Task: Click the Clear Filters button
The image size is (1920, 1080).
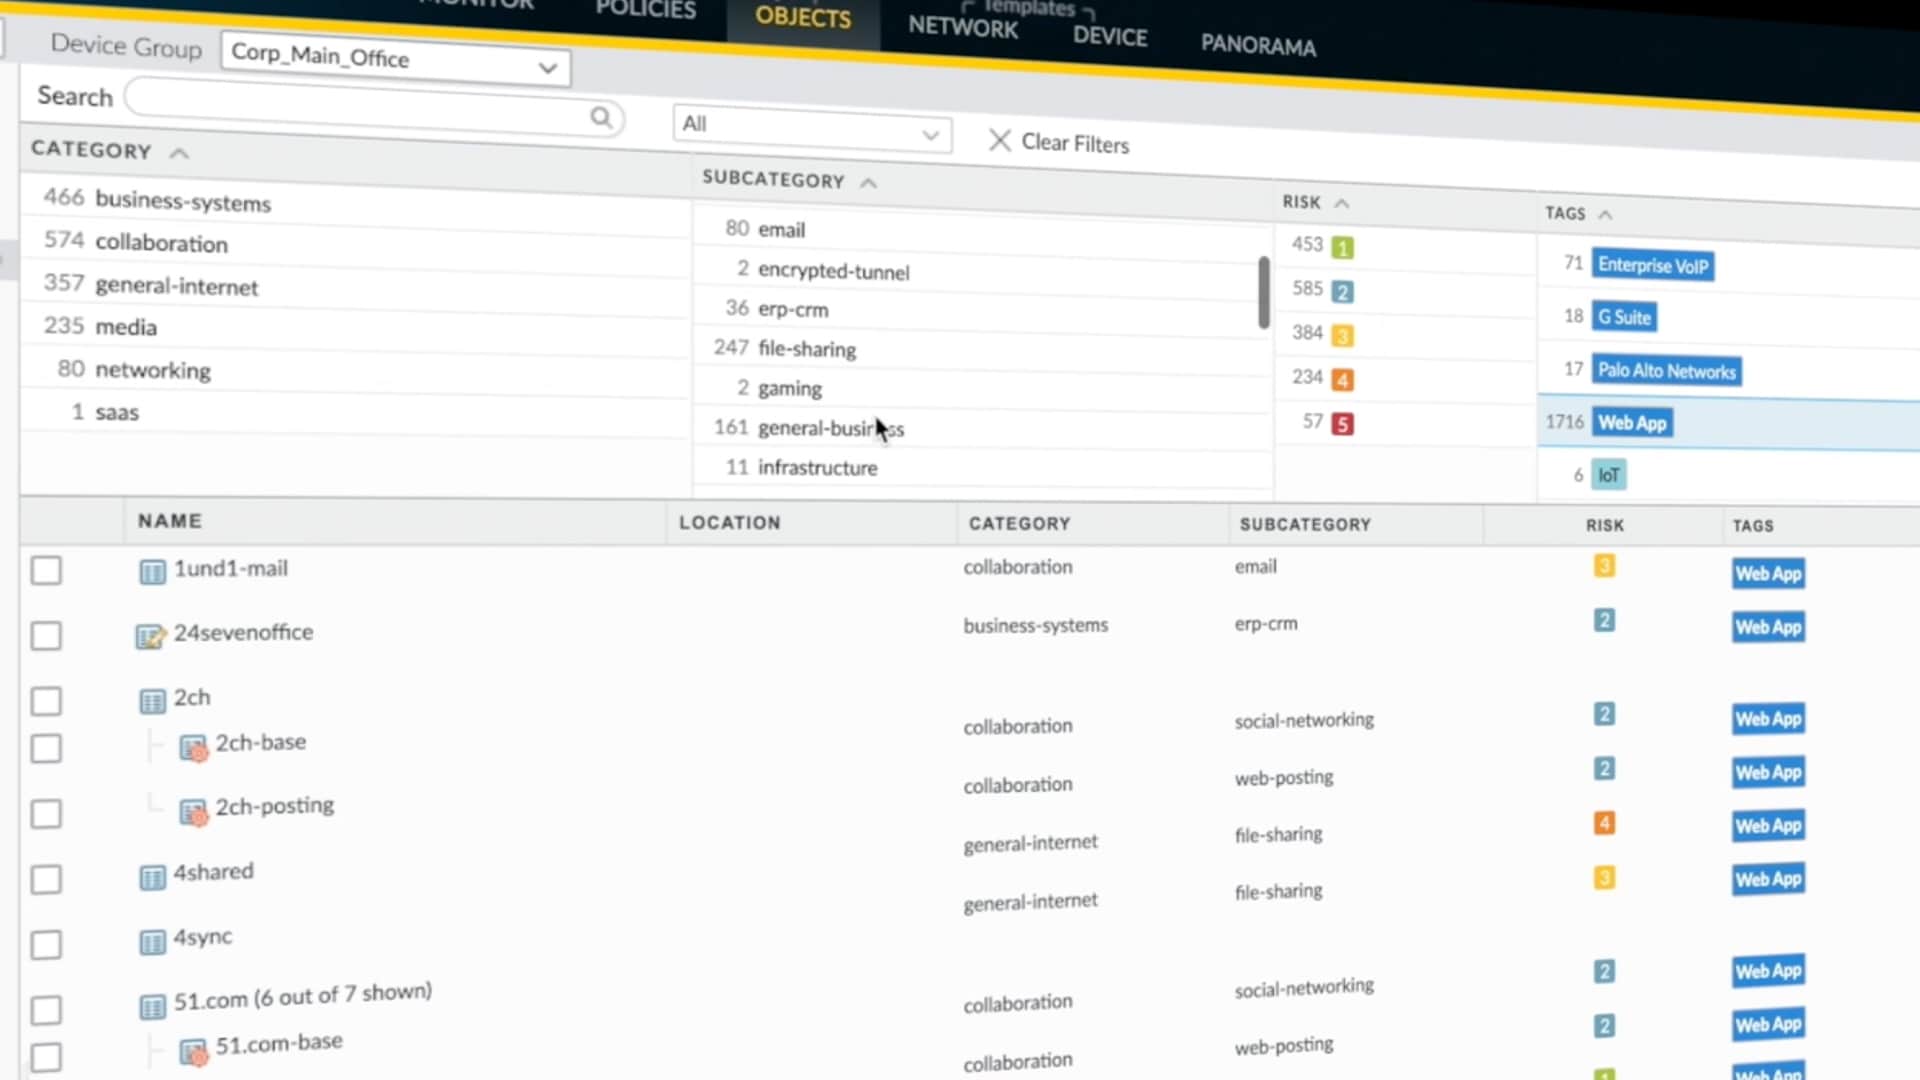Action: coord(1058,142)
